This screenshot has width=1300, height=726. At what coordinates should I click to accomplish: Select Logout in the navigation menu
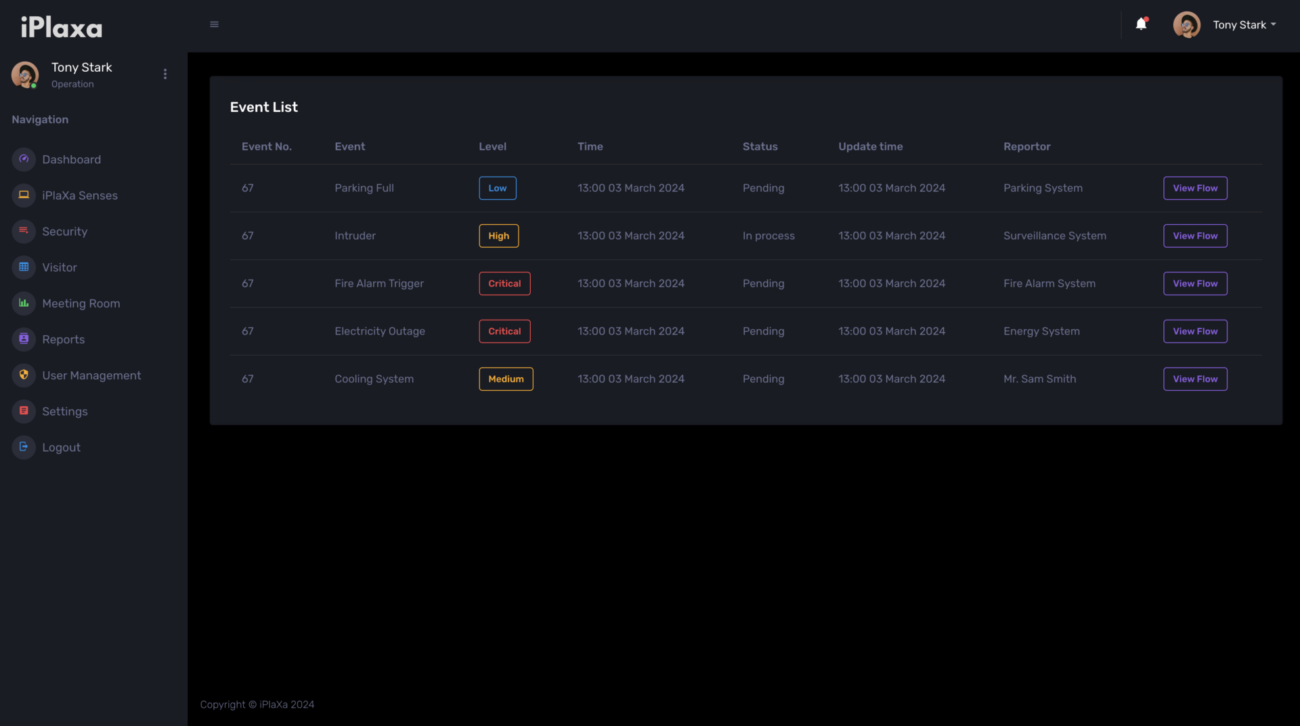click(x=61, y=447)
